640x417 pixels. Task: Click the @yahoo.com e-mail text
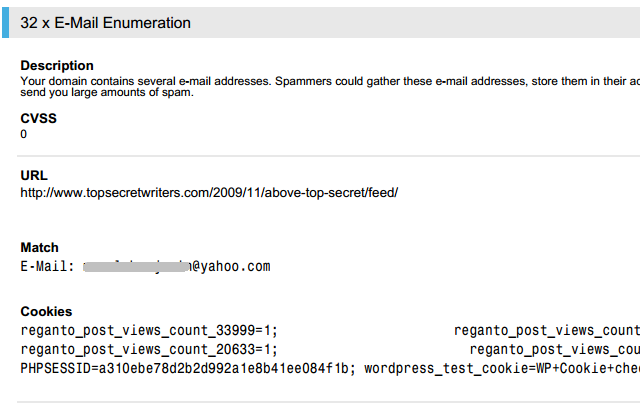[231, 266]
